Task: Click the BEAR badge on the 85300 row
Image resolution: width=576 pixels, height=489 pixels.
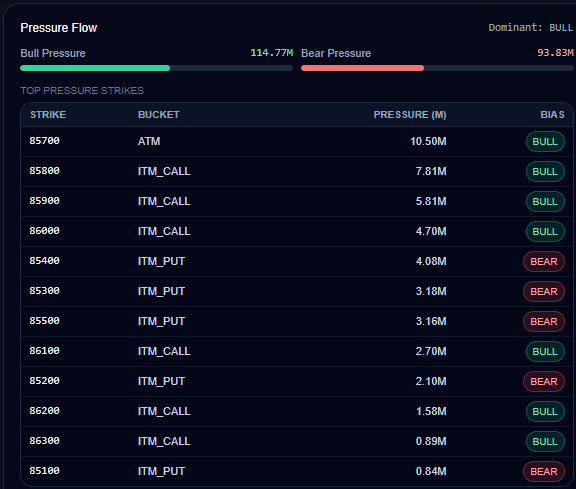Action: (544, 292)
